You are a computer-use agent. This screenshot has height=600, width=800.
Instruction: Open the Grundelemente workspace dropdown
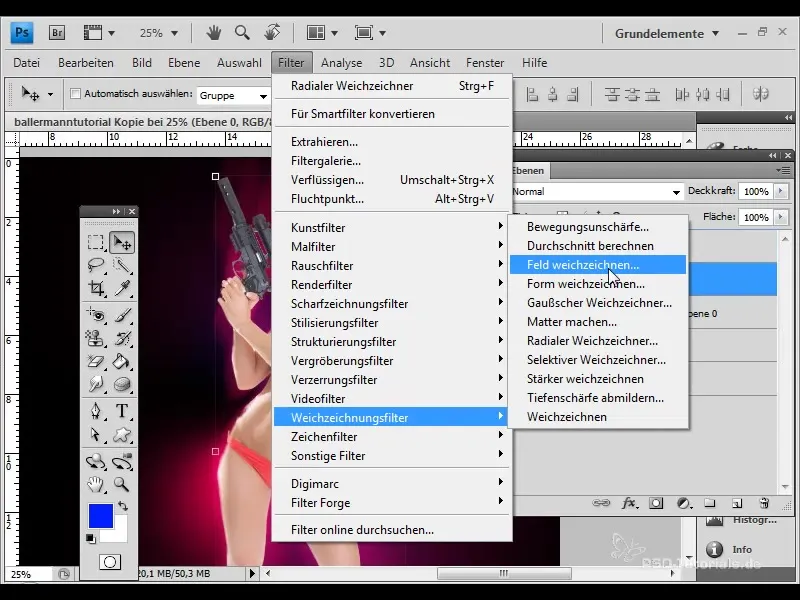(667, 34)
